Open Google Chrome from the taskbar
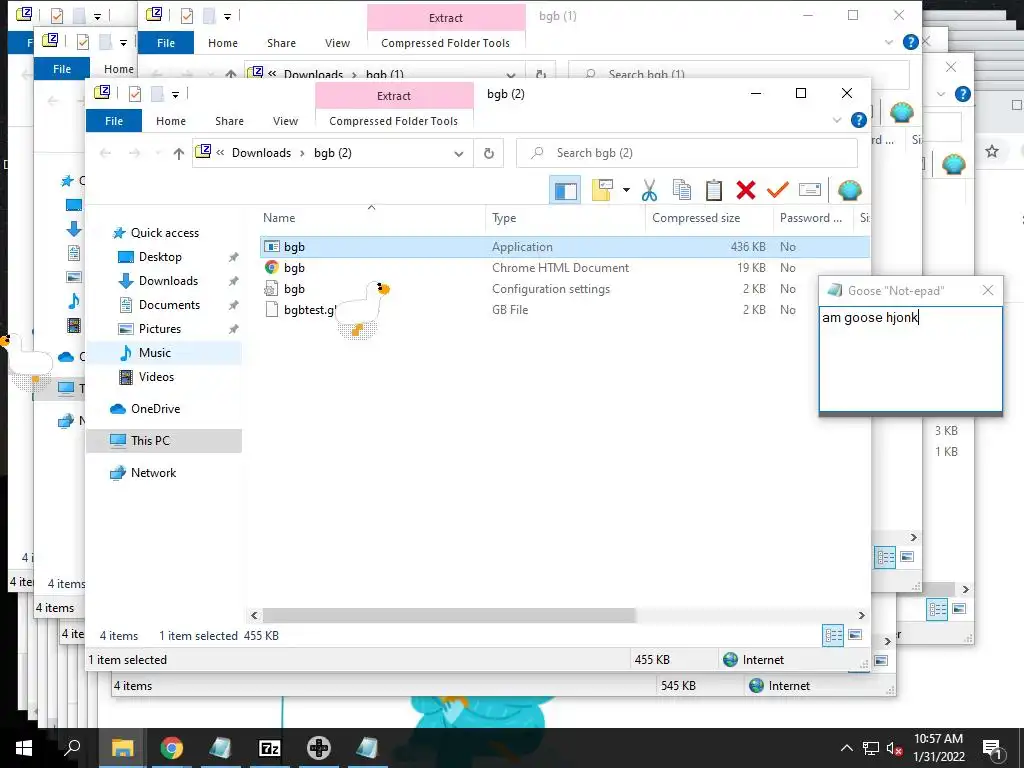This screenshot has width=1024, height=768. 172,748
